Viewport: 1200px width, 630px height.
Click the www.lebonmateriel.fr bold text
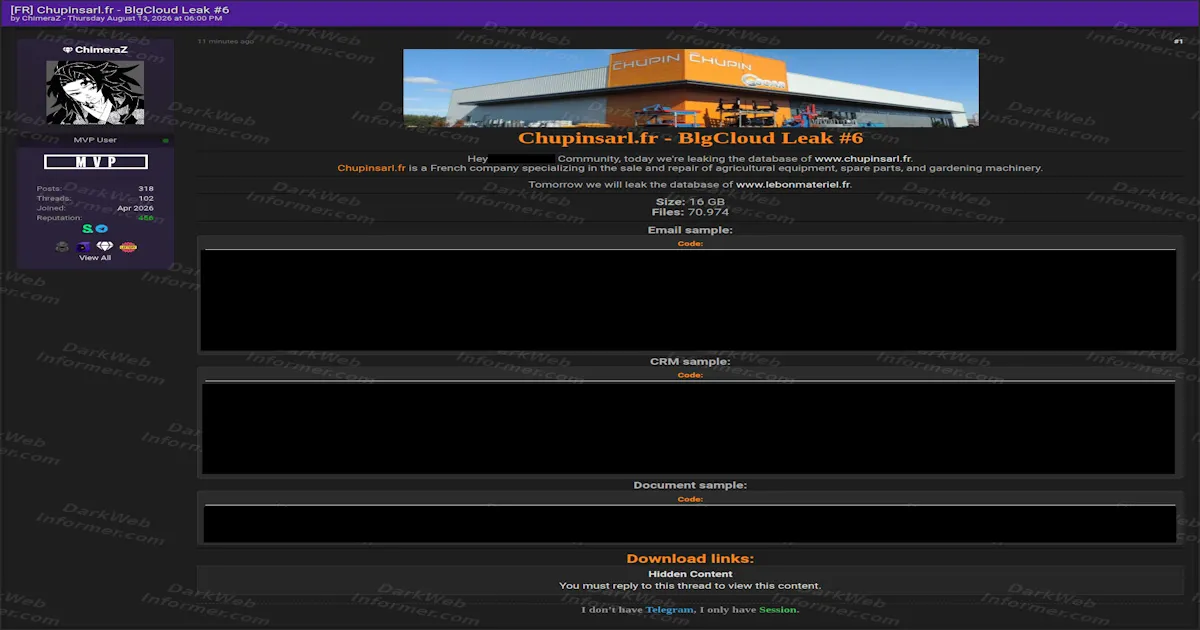[x=793, y=185]
